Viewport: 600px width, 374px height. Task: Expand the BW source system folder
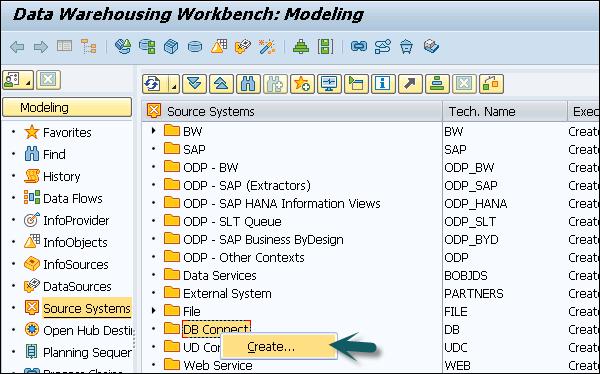tap(153, 131)
